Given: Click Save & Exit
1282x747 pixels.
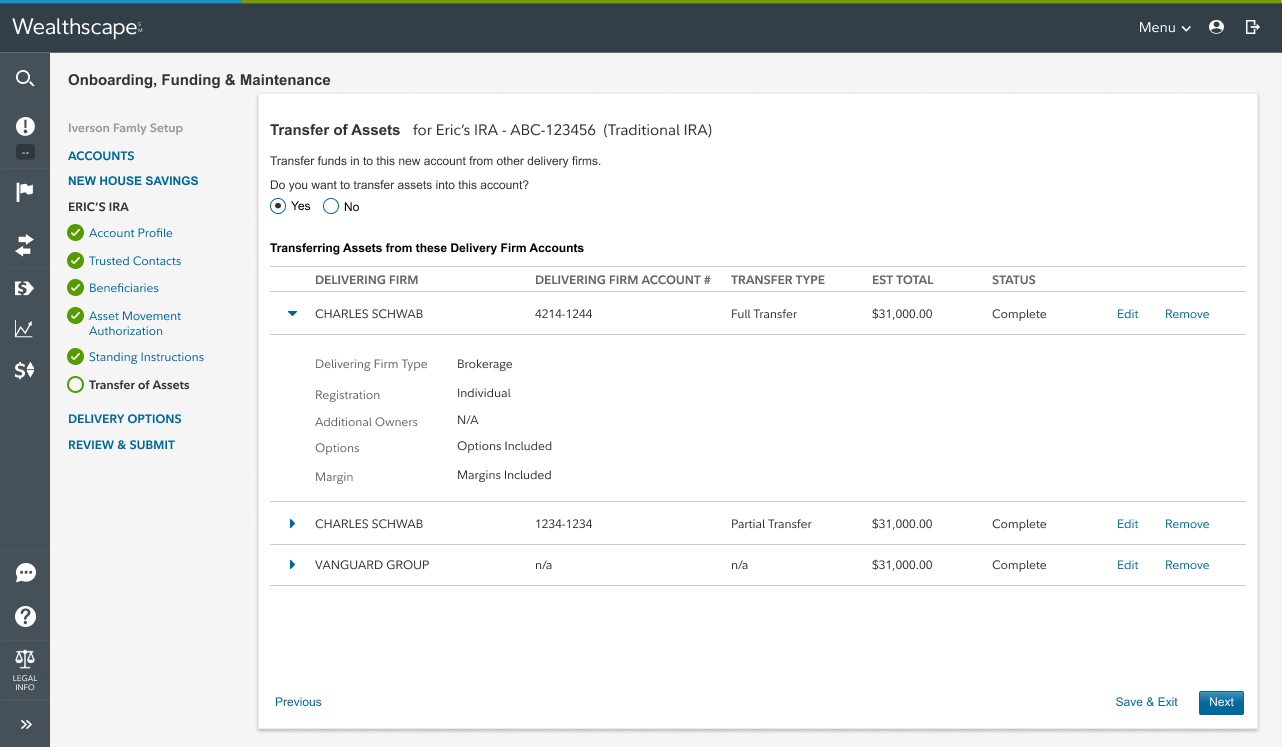Looking at the screenshot, I should (1146, 702).
